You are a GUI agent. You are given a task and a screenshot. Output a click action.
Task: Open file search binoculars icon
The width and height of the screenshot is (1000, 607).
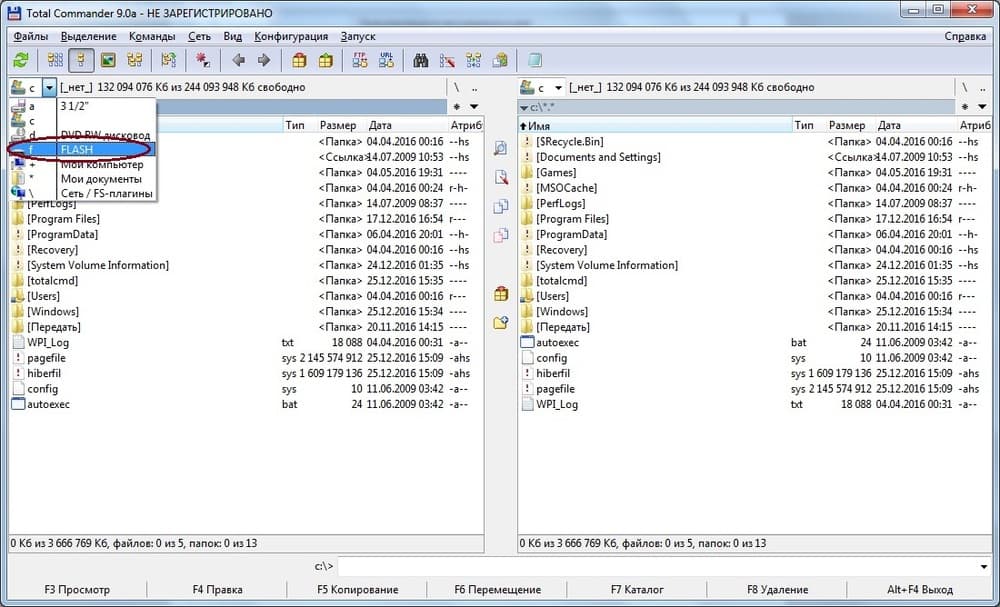[x=420, y=61]
